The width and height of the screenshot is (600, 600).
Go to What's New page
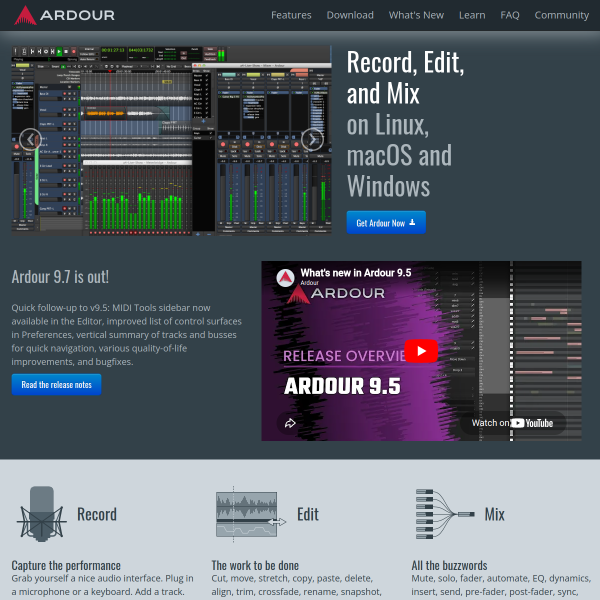pyautogui.click(x=416, y=15)
